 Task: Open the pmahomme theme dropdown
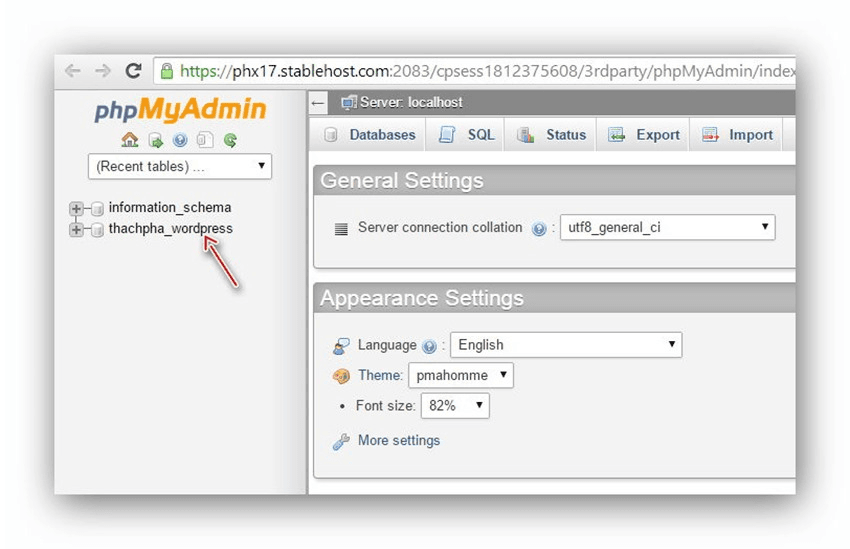pos(461,375)
